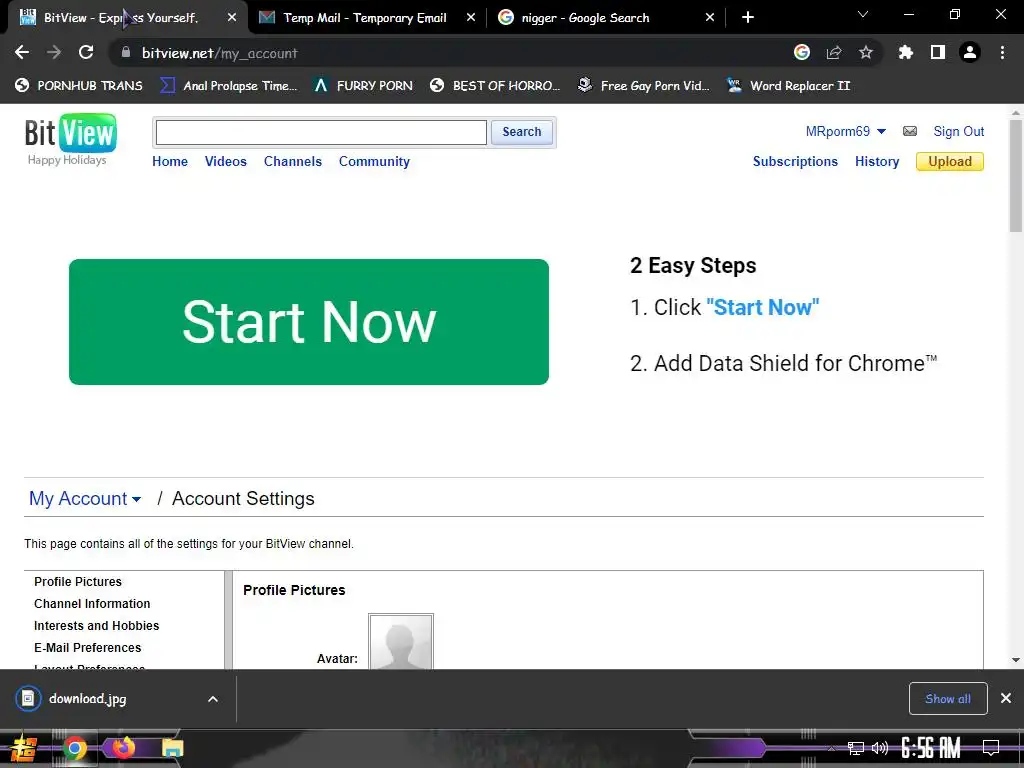Go back to the previous page
The image size is (1024, 768).
pos(22,53)
